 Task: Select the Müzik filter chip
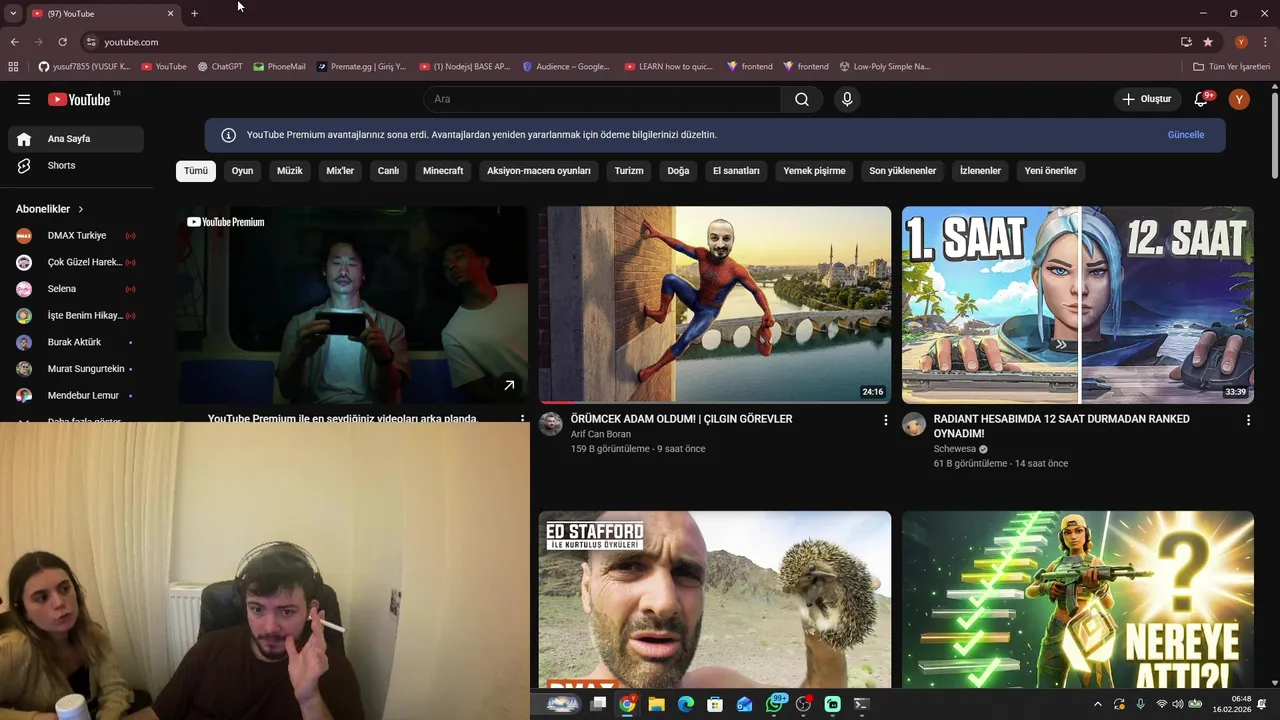(289, 171)
